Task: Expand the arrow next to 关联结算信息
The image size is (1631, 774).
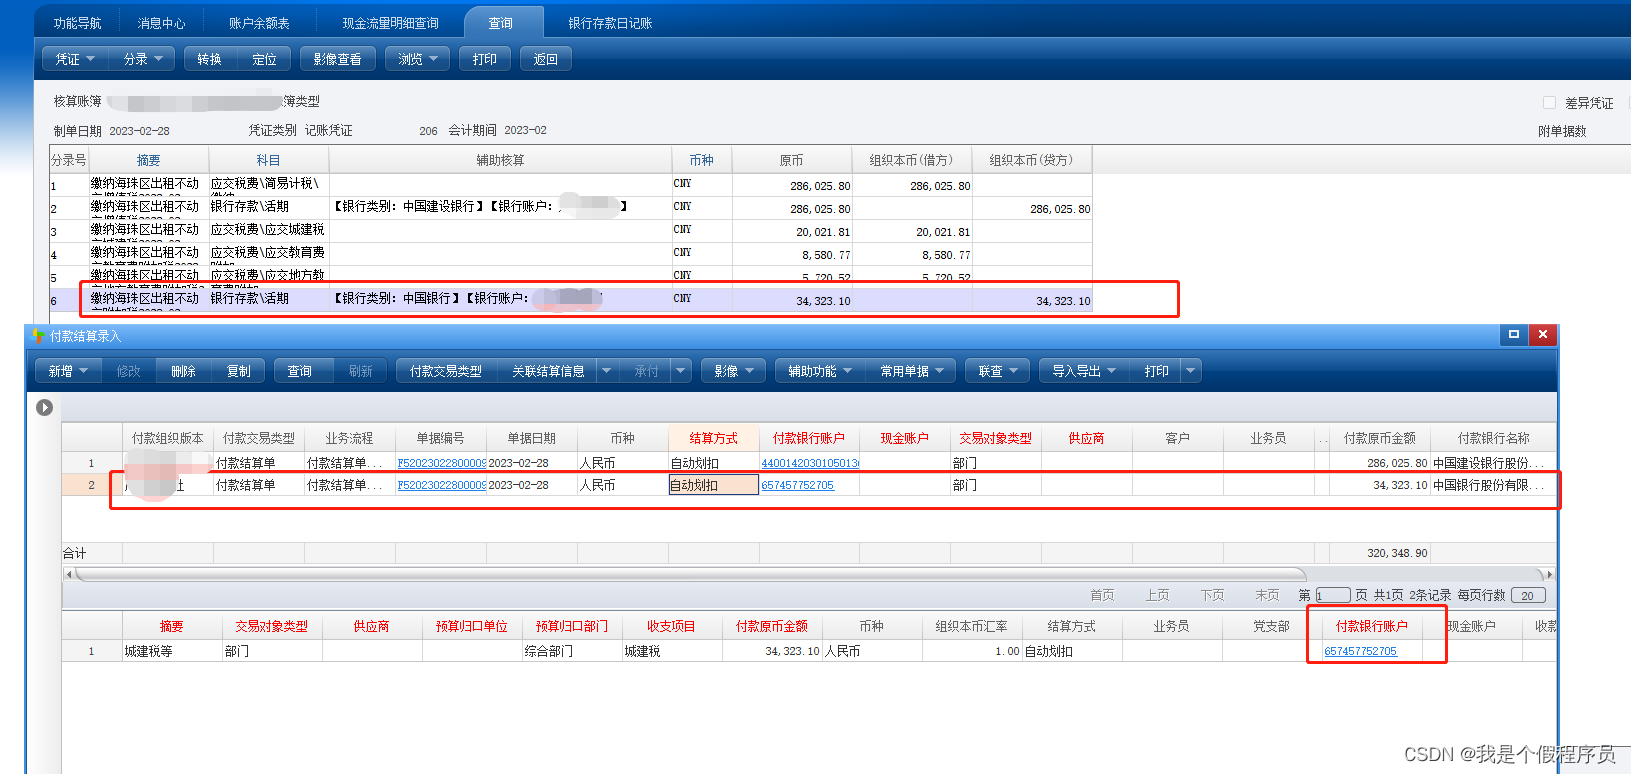Action: click(x=605, y=371)
